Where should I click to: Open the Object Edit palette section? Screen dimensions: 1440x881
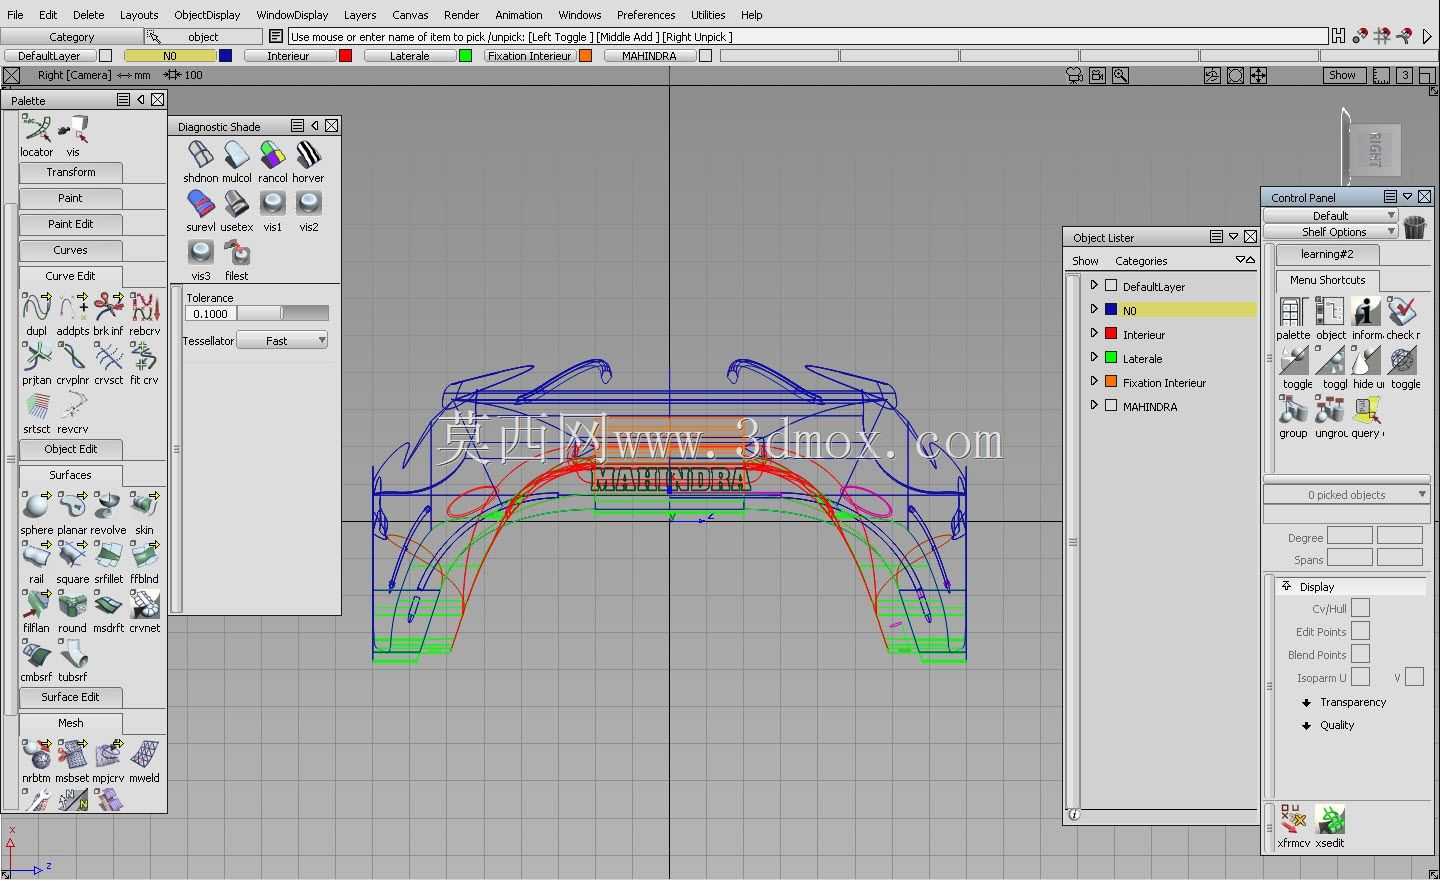(x=71, y=449)
